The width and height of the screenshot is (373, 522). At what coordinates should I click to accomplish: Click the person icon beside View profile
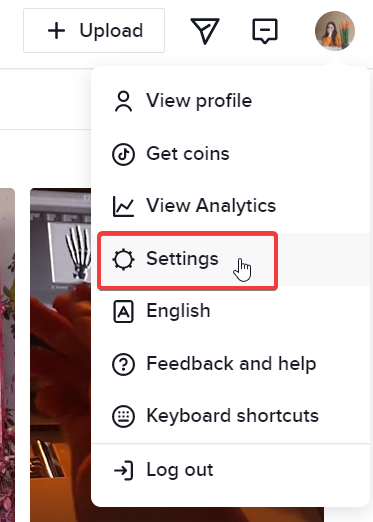coord(123,101)
